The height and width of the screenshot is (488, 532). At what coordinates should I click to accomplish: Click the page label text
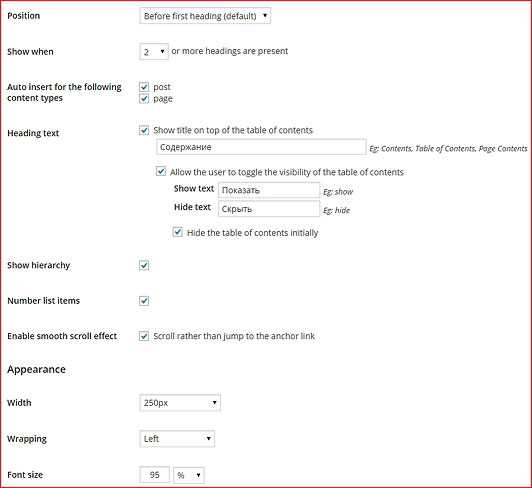coord(163,99)
